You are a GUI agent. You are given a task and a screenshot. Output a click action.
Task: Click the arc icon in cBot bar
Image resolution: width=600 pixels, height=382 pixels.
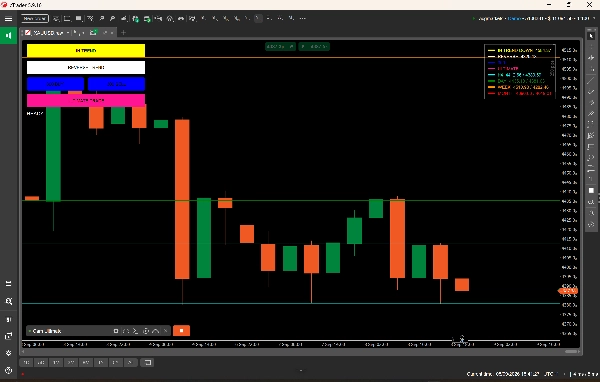(x=156, y=331)
